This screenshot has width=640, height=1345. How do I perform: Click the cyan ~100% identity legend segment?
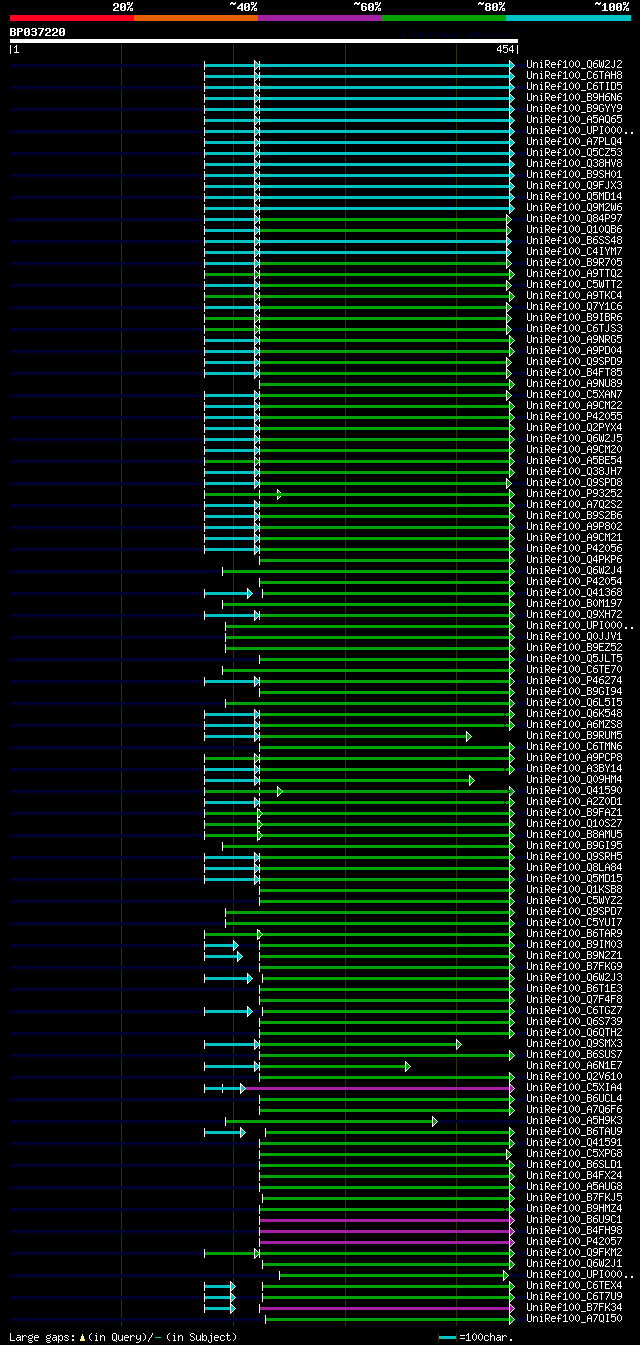click(x=568, y=17)
